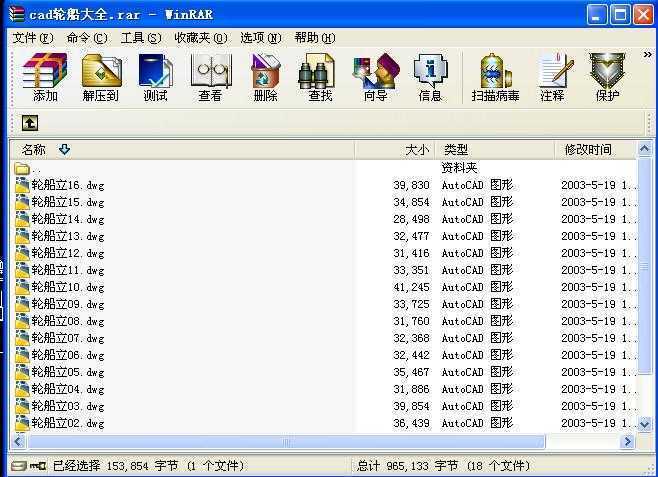The image size is (658, 477).
Task: Click the 解压到 (Extract To) icon
Action: (x=101, y=78)
